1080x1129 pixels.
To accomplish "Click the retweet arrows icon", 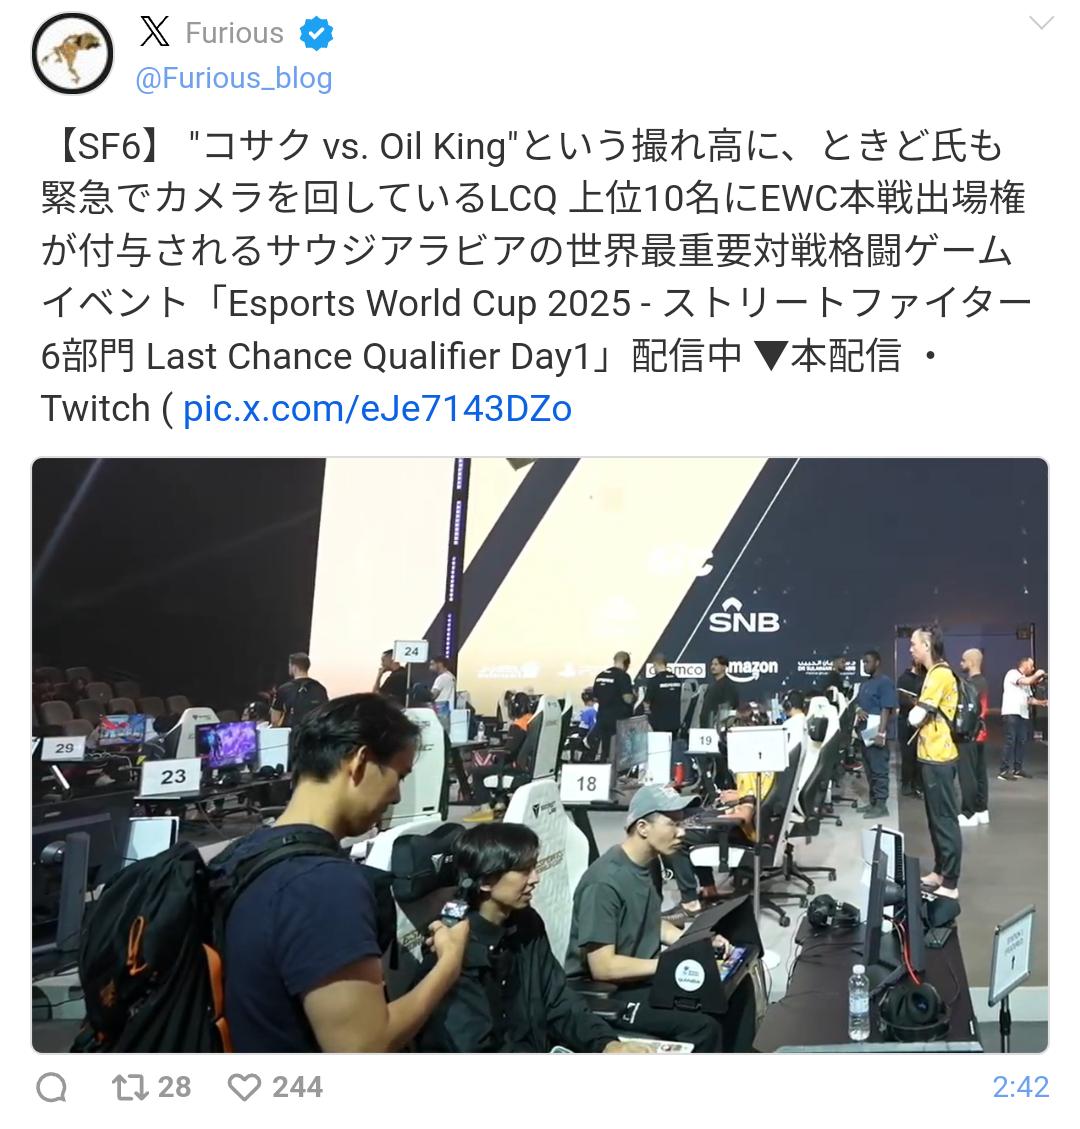I will coord(129,1087).
